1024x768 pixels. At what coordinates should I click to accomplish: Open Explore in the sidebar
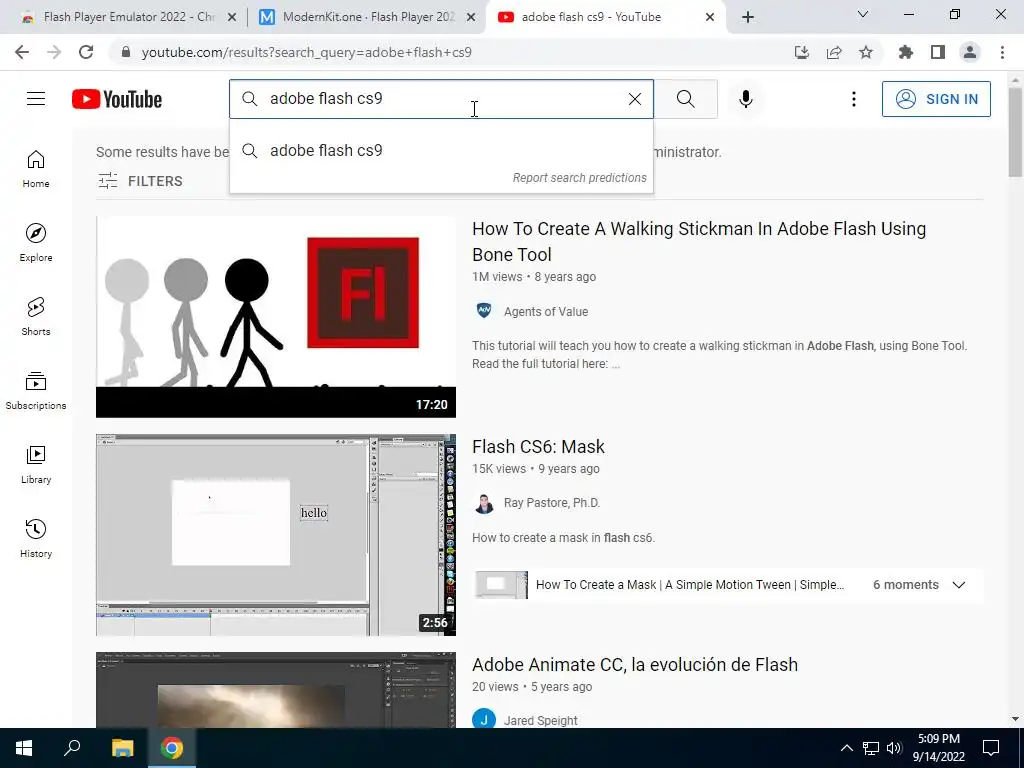(36, 242)
